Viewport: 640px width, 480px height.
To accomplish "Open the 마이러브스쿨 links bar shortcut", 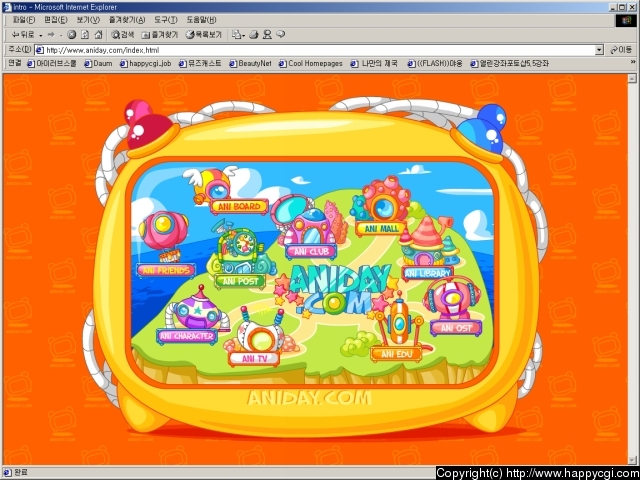I will click(52, 64).
